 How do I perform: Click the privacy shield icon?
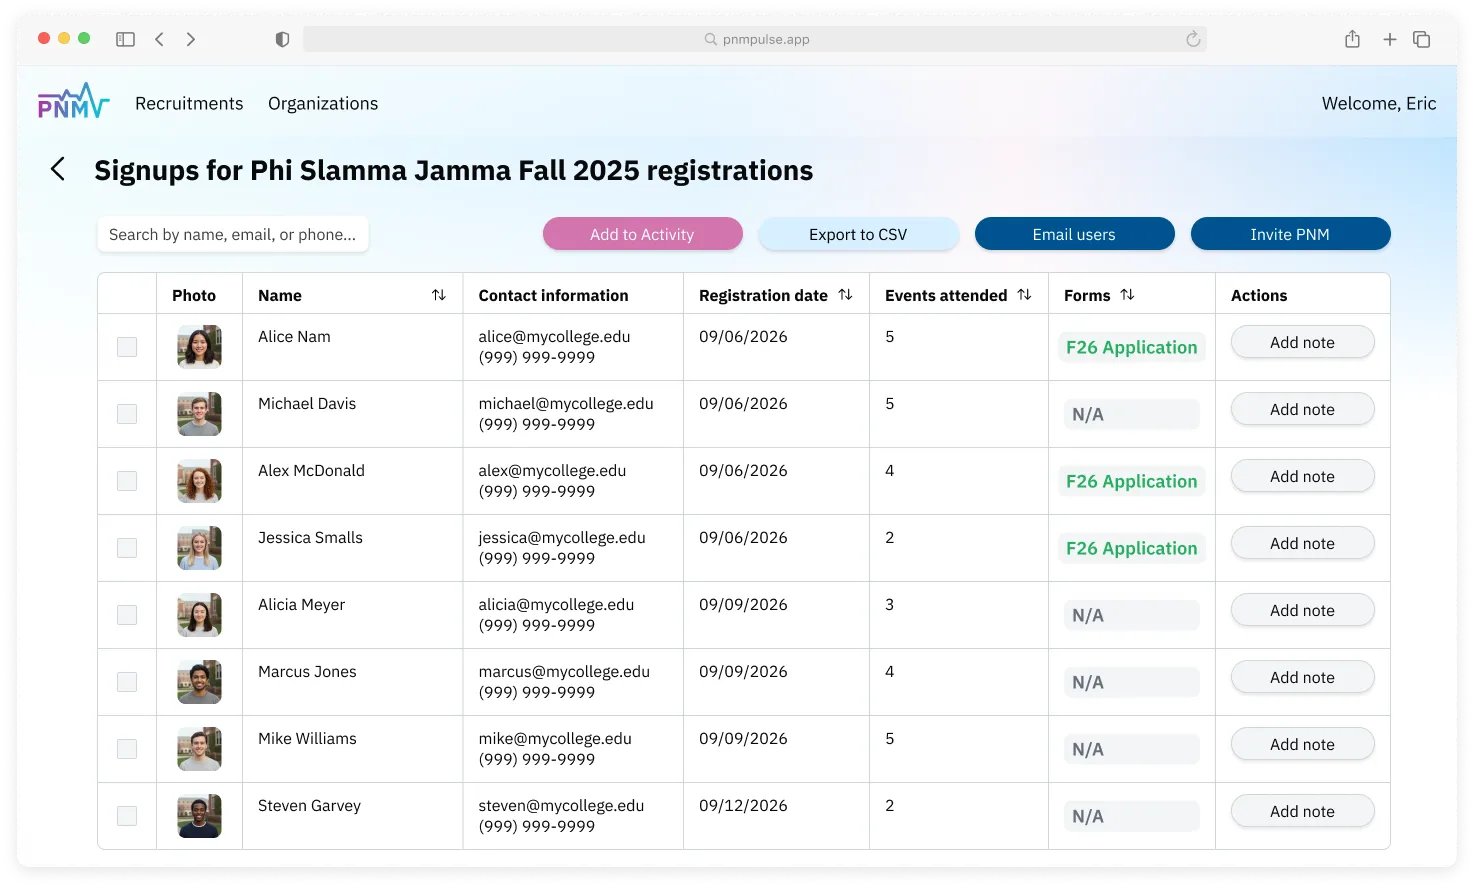(282, 39)
